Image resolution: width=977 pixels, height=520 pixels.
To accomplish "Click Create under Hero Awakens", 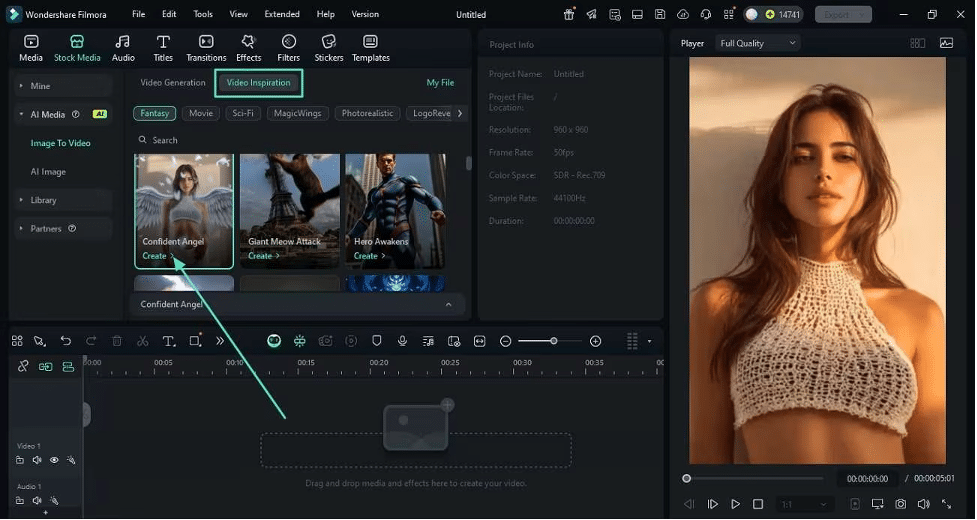I will (x=369, y=256).
